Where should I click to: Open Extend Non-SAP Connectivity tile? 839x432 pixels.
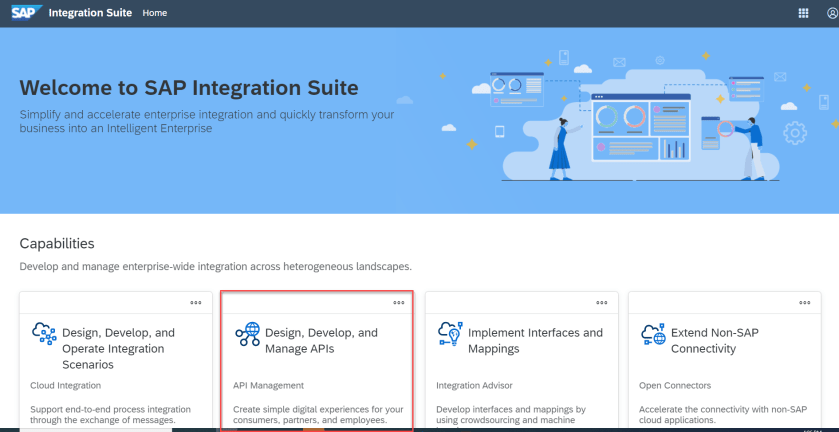point(715,340)
